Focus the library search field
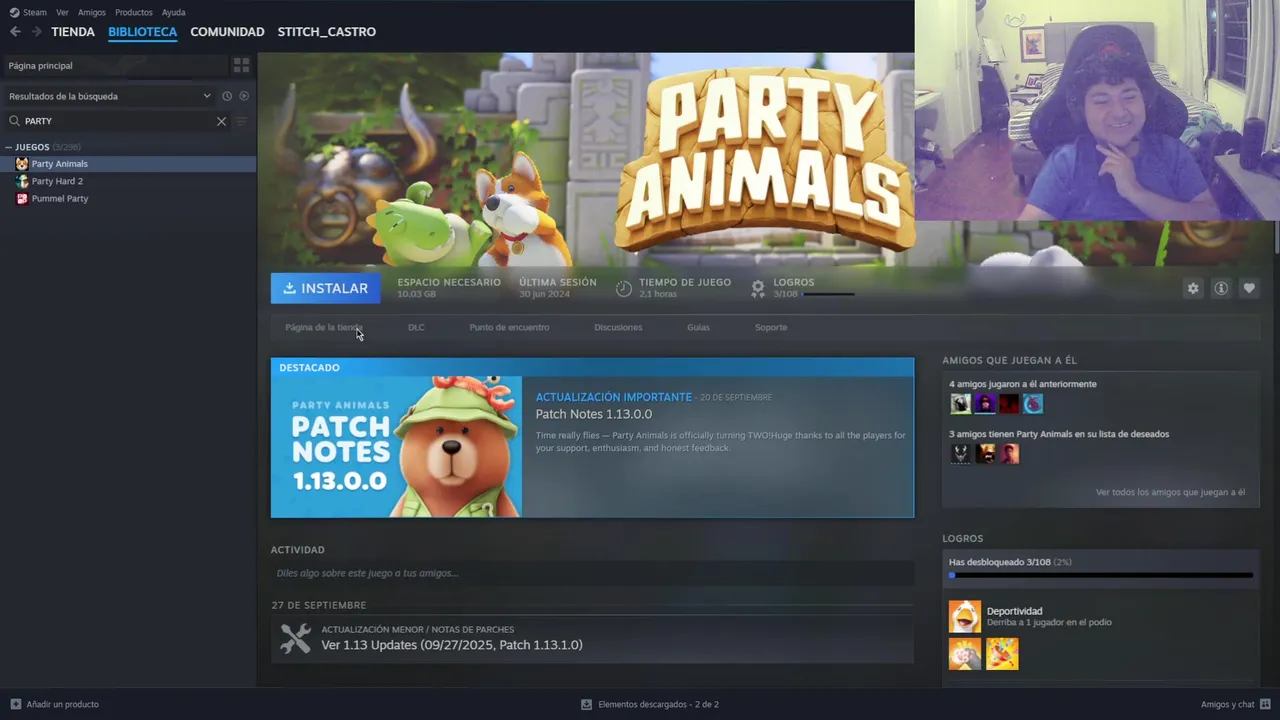1280x720 pixels. click(118, 121)
